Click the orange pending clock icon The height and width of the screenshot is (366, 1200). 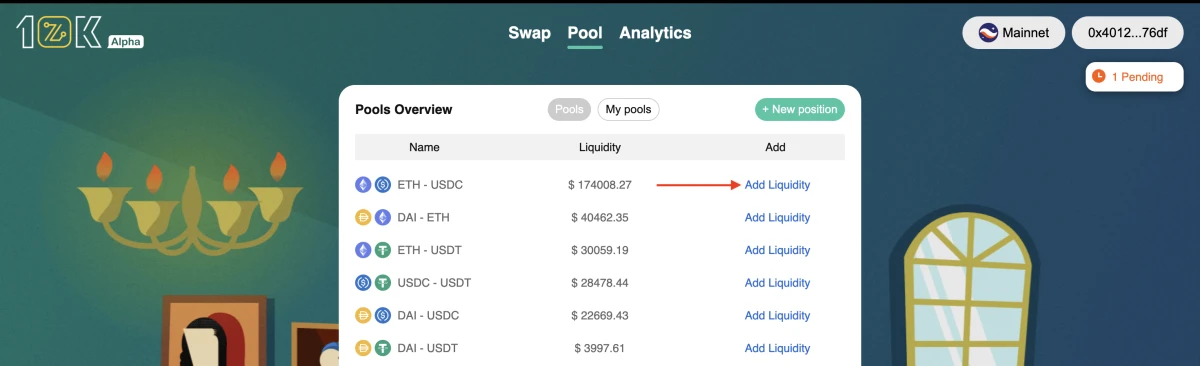point(1098,77)
